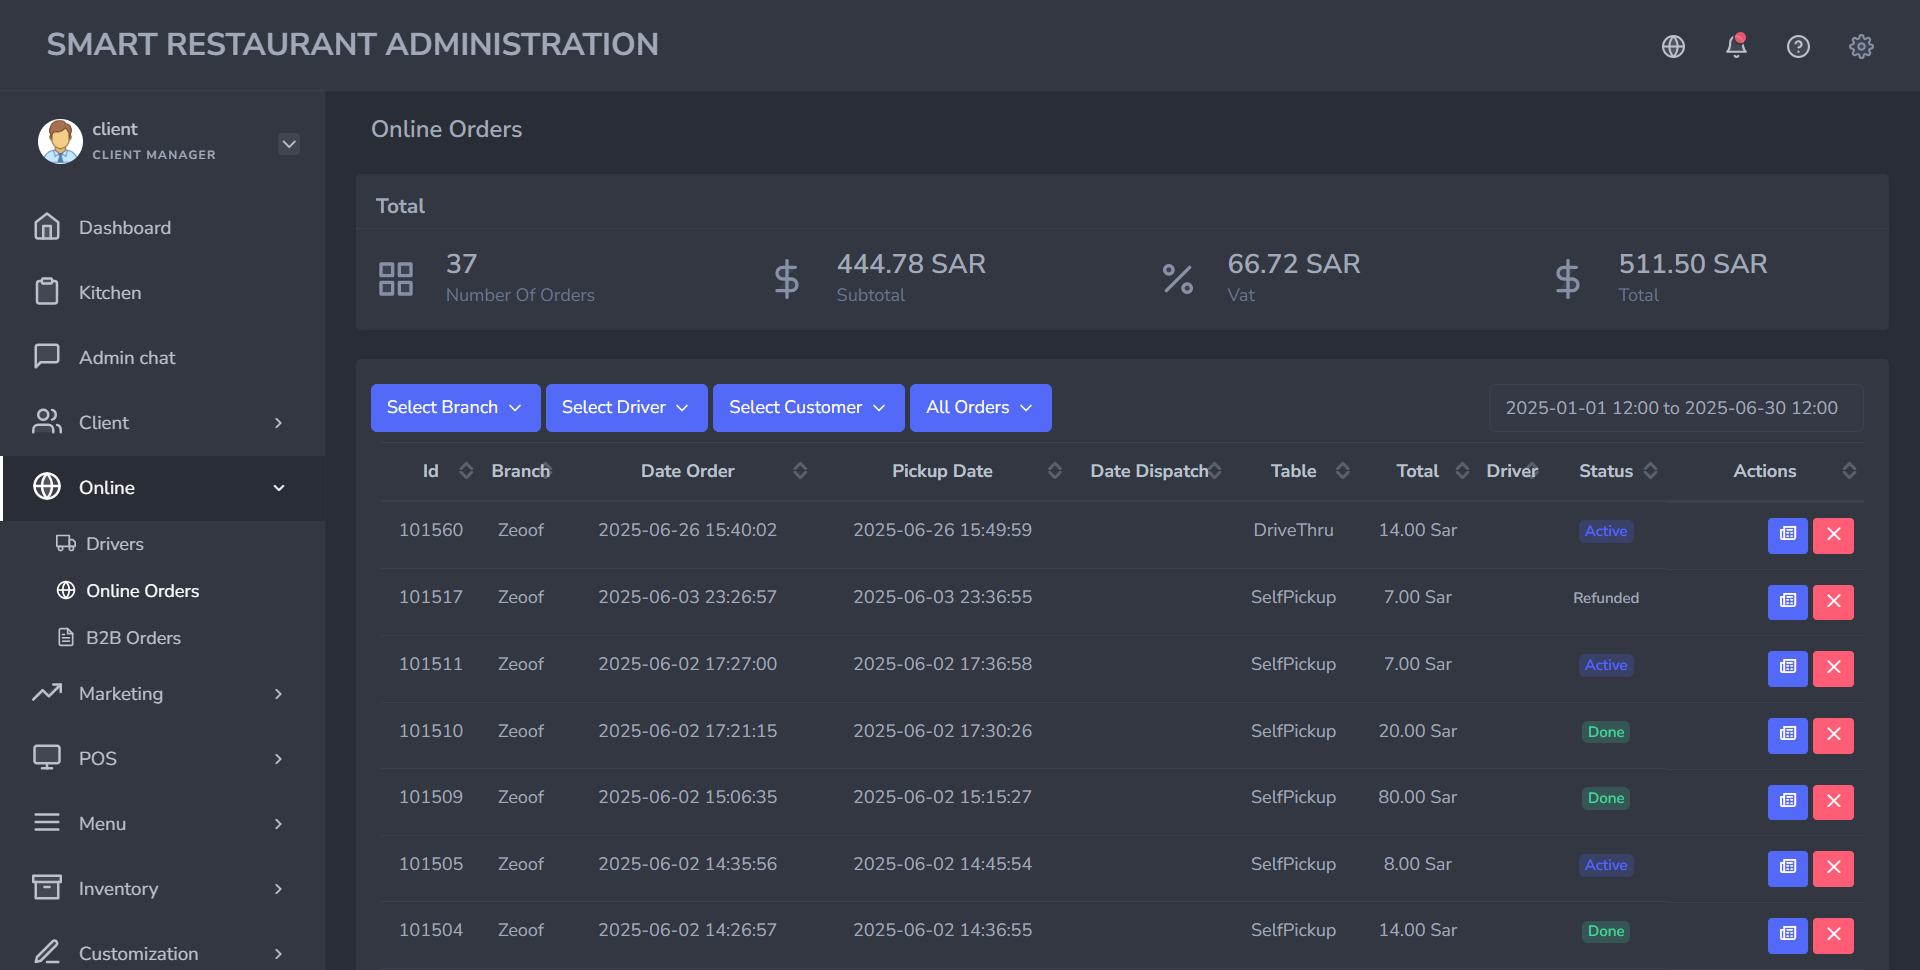This screenshot has height=970, width=1920.
Task: Expand the client manager profile chevron
Action: (x=289, y=144)
